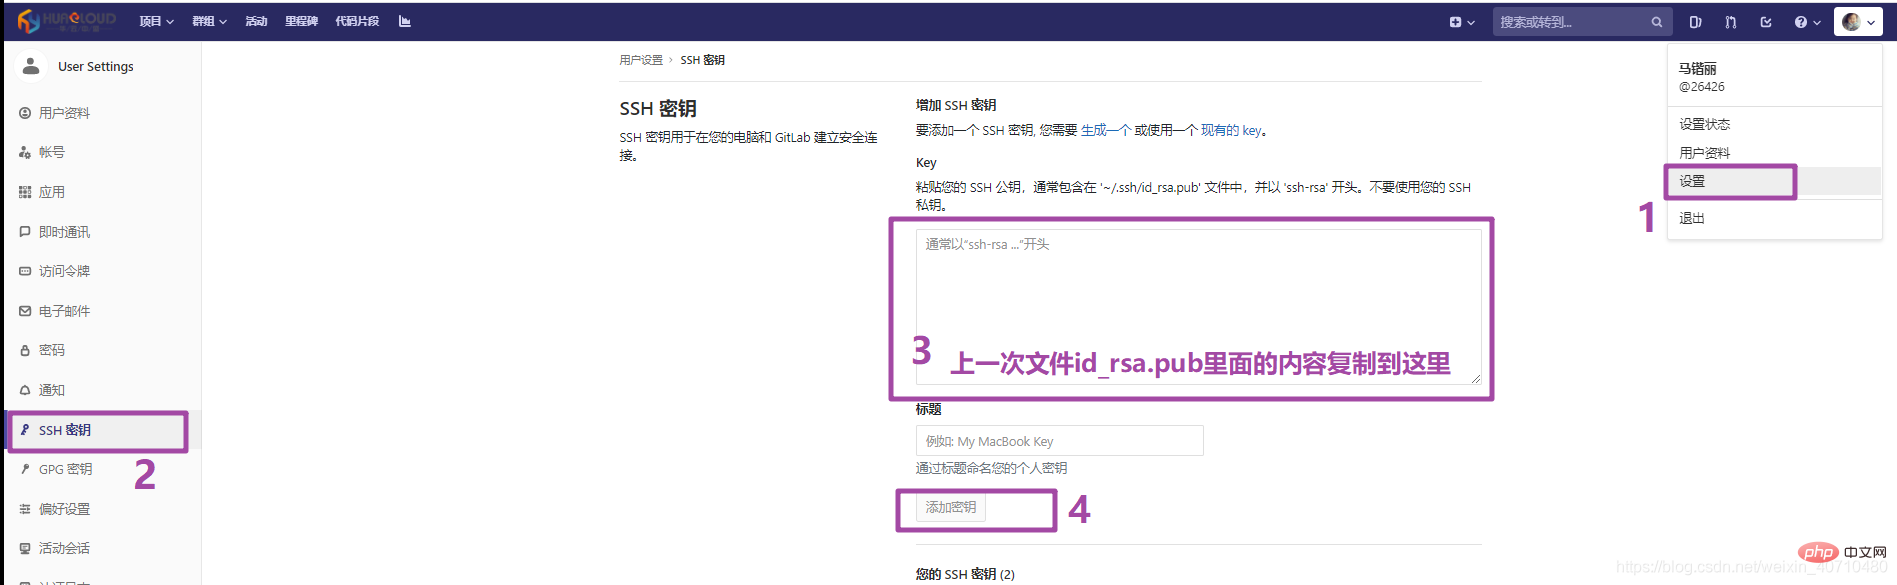The height and width of the screenshot is (585, 1897).
Task: Follow the 现有的 key link
Action: [1230, 130]
